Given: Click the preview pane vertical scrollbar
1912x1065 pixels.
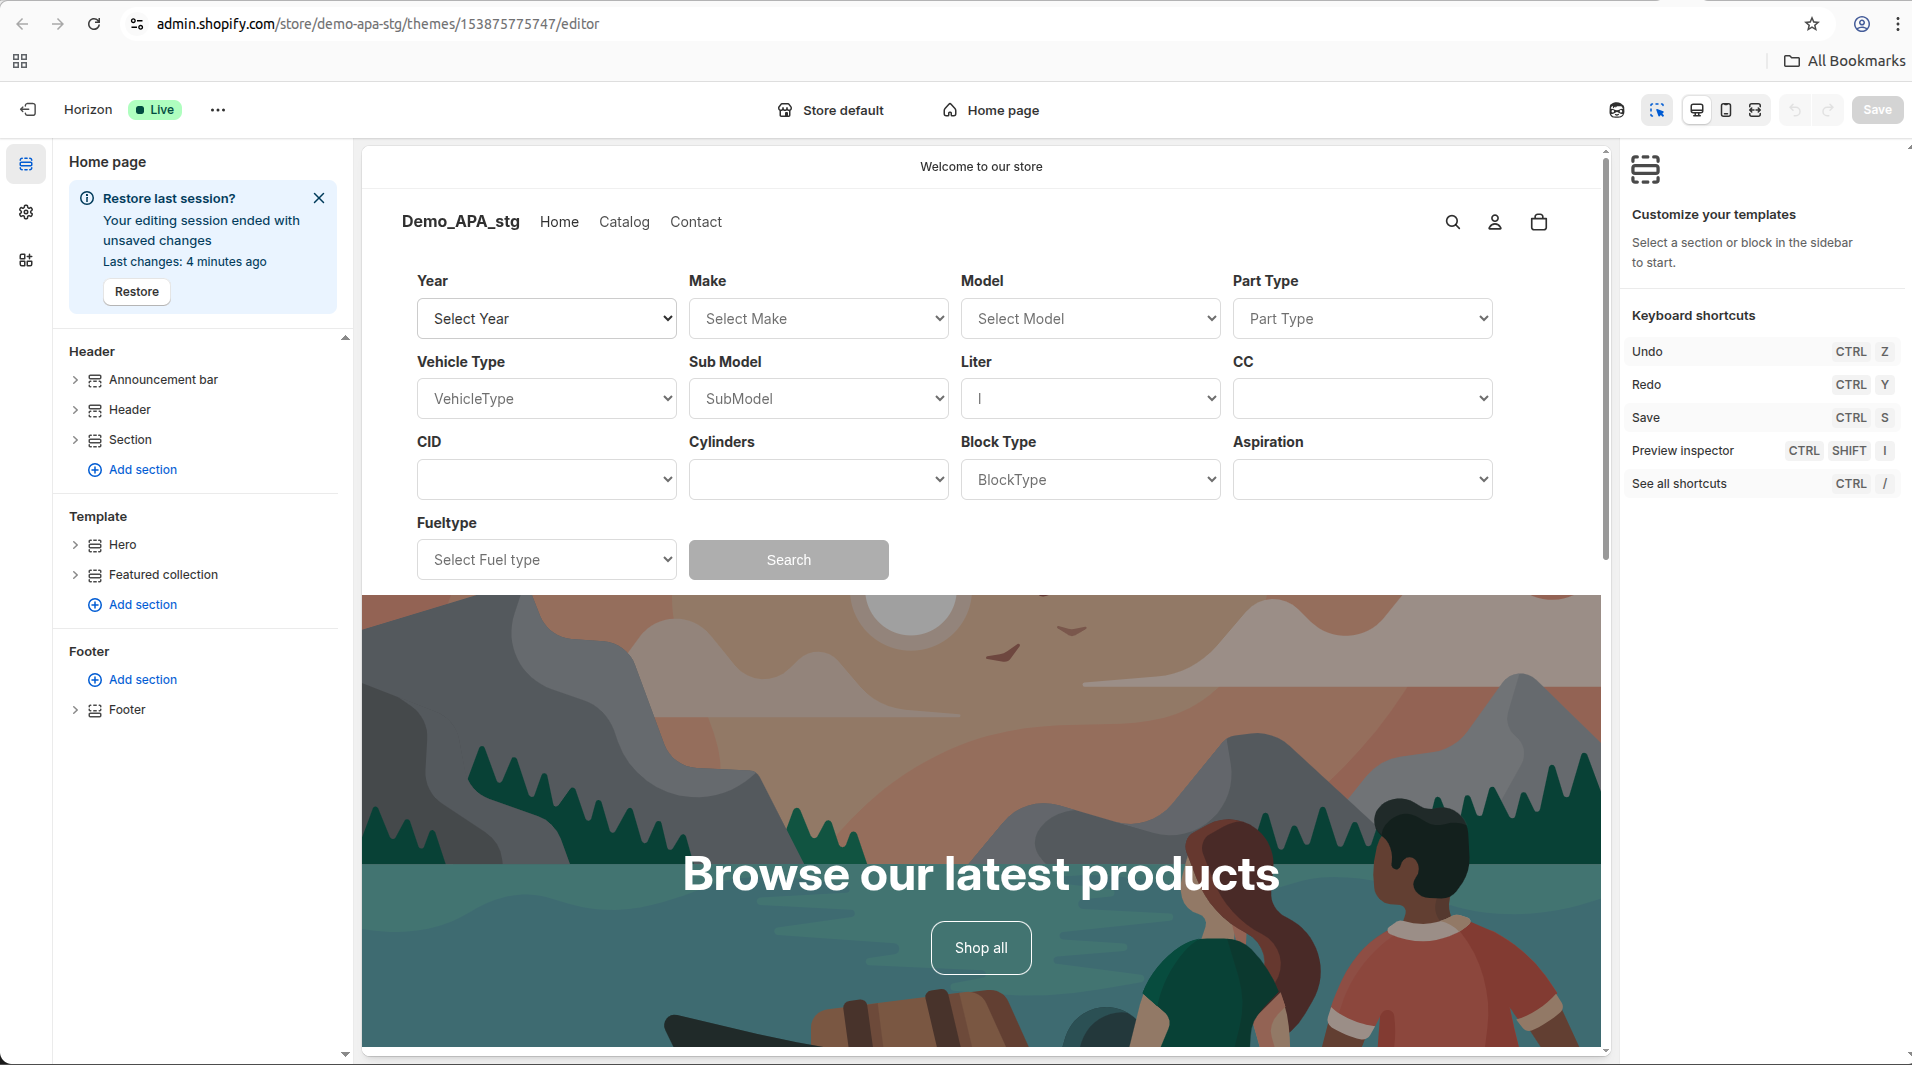Looking at the screenshot, I should tap(1605, 360).
